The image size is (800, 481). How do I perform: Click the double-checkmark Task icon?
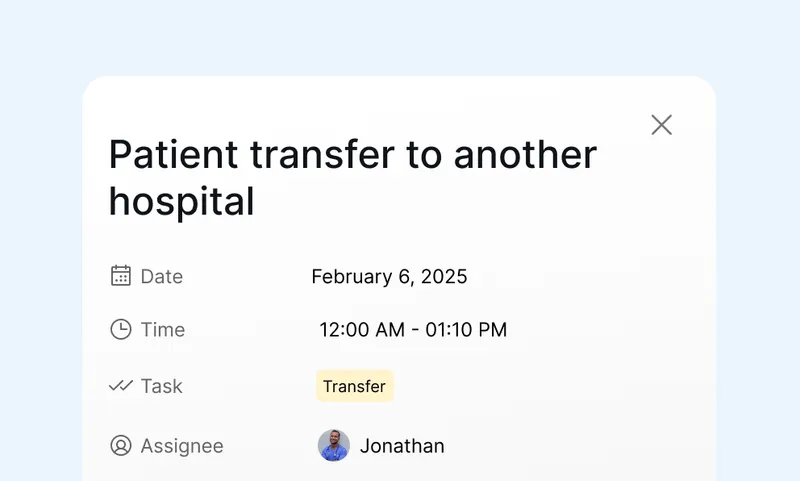tap(121, 386)
